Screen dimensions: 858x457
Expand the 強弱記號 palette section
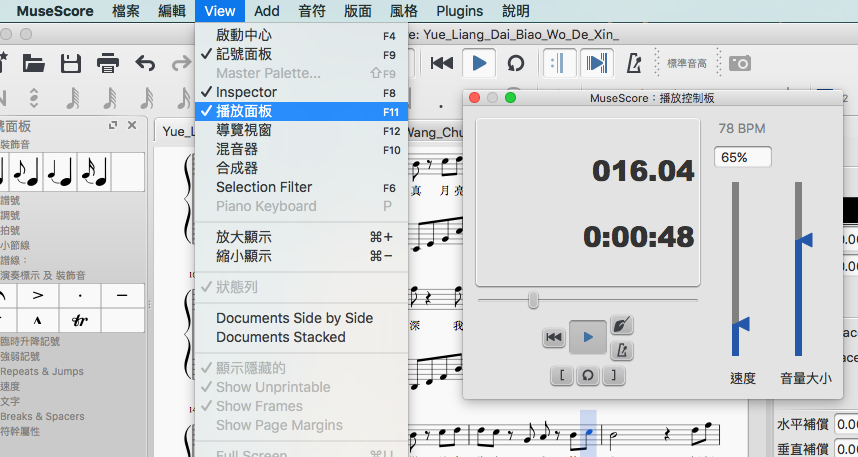[x=20, y=357]
